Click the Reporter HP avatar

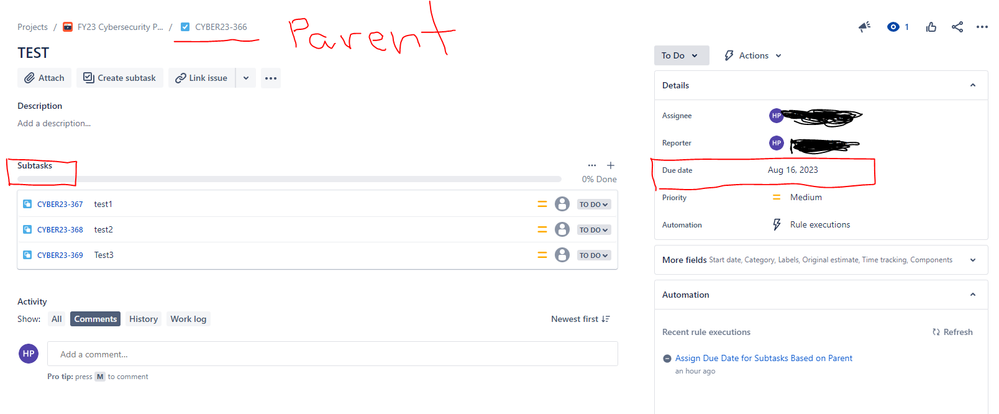[x=776, y=143]
